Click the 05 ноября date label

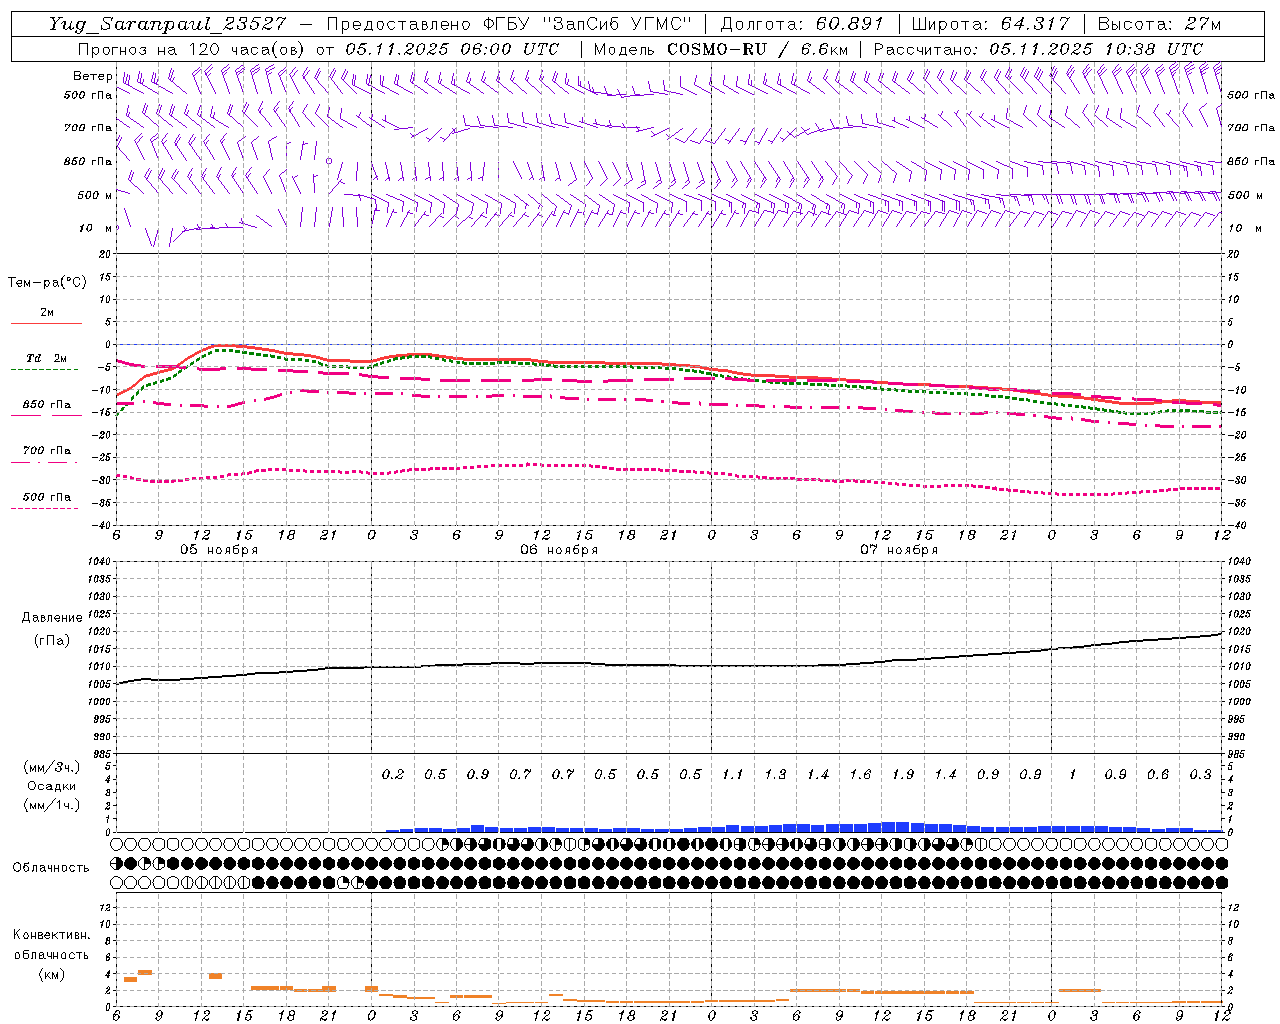pyautogui.click(x=219, y=550)
